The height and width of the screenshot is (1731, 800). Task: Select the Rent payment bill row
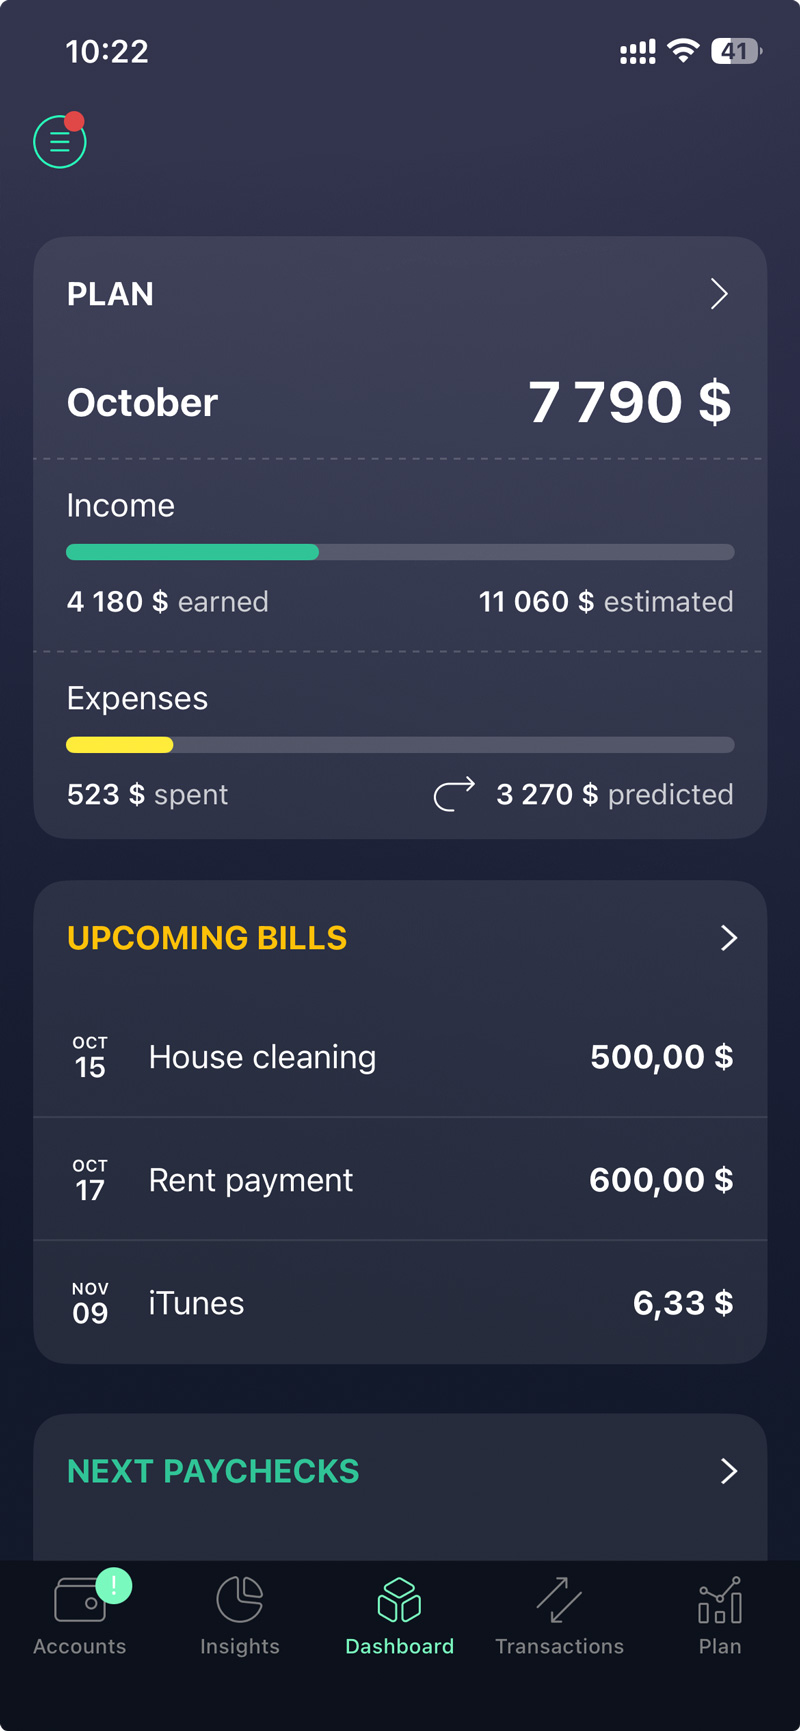(400, 1180)
